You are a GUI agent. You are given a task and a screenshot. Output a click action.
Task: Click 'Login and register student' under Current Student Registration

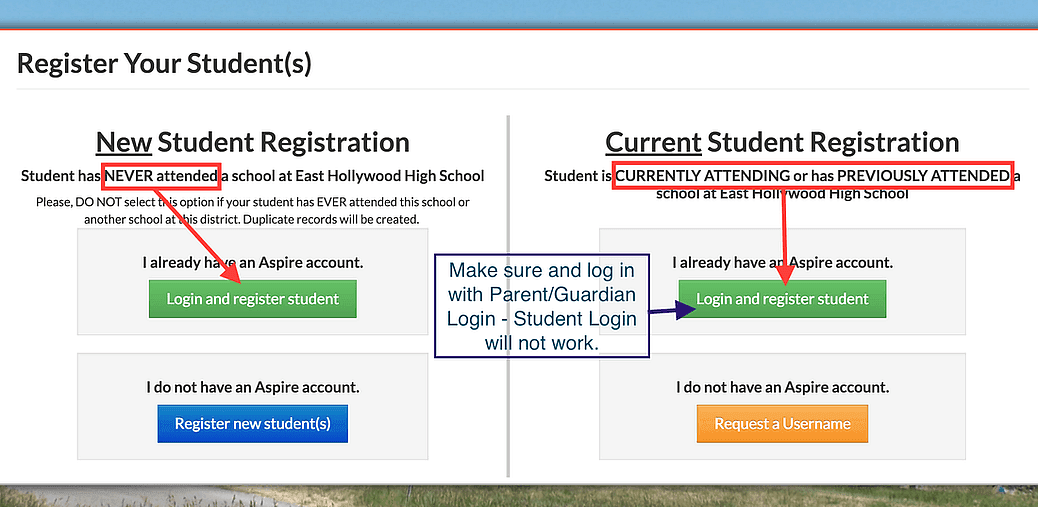click(x=782, y=299)
